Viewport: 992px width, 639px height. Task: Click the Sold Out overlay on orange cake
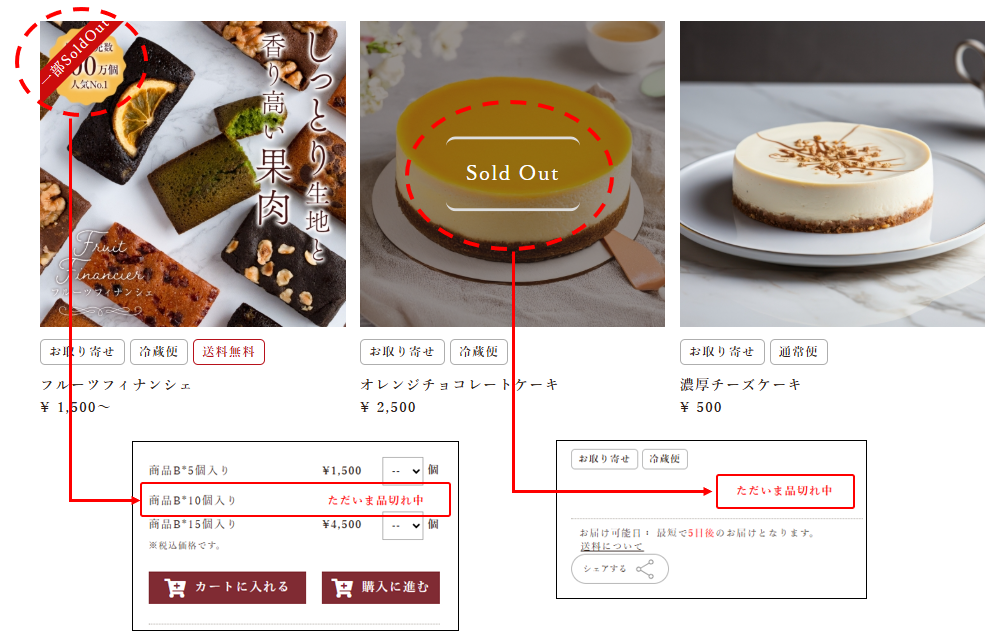click(x=513, y=173)
